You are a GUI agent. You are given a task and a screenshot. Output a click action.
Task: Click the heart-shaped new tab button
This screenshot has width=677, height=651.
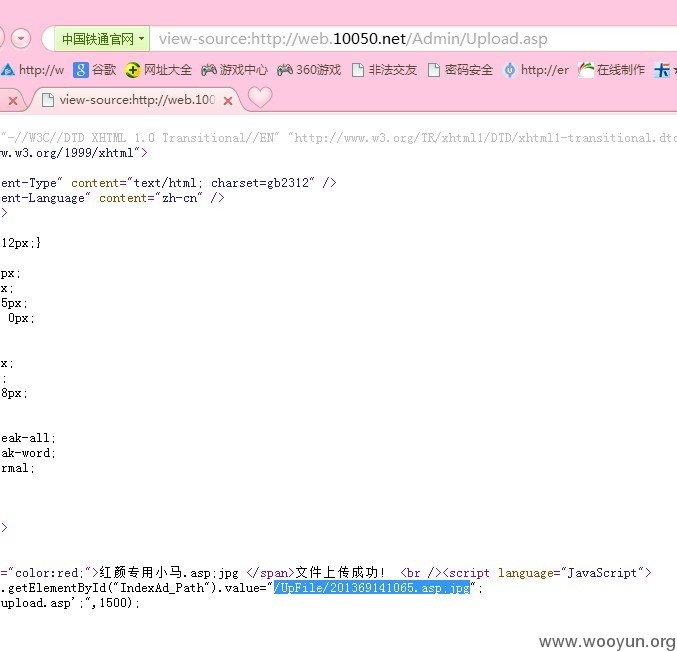260,97
